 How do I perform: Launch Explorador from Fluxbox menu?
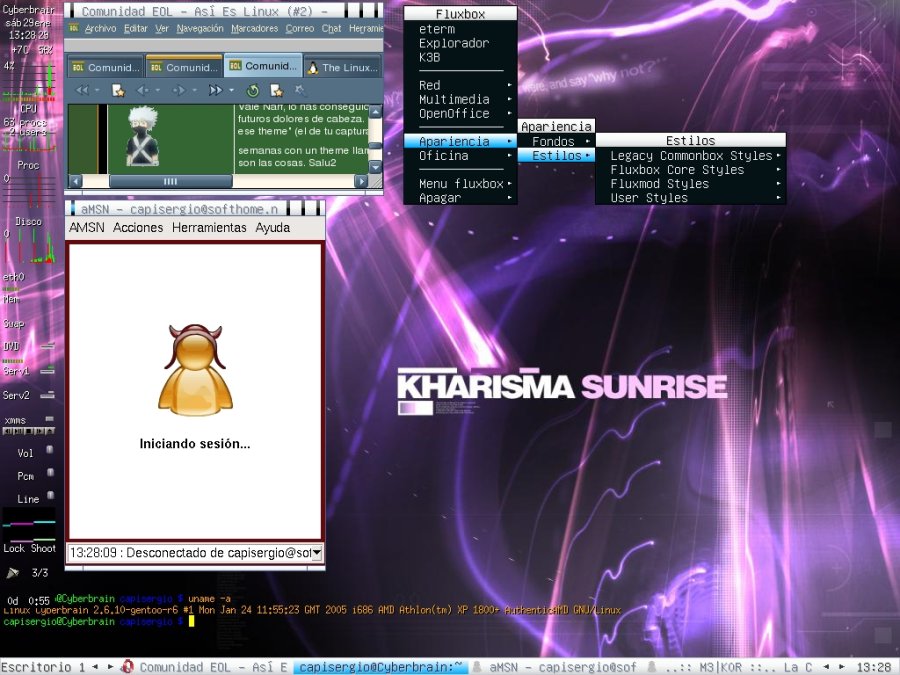[x=460, y=43]
